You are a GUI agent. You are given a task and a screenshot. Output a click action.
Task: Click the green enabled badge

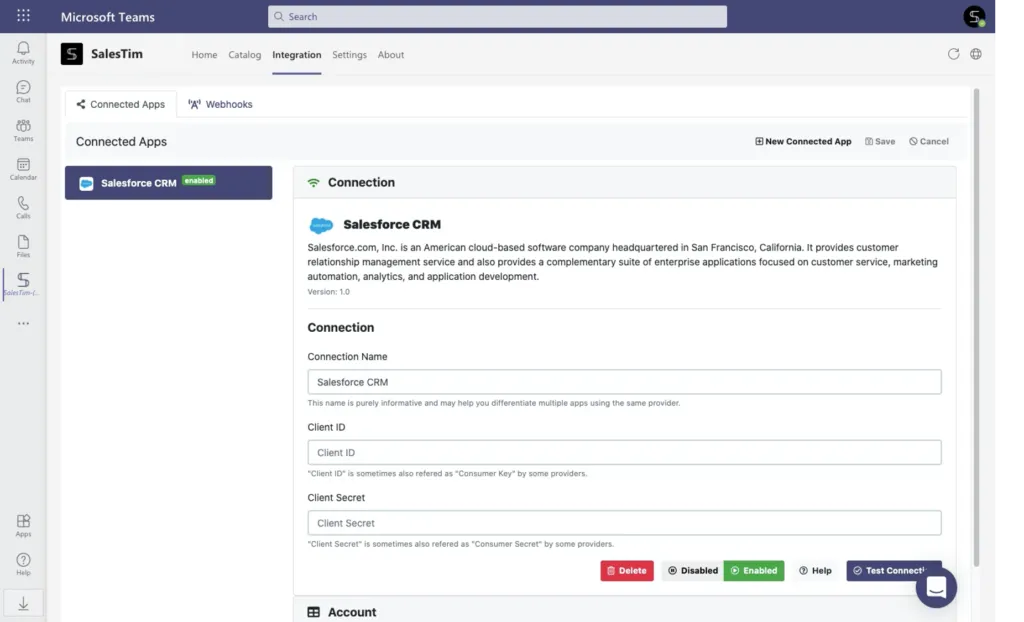pyautogui.click(x=199, y=180)
